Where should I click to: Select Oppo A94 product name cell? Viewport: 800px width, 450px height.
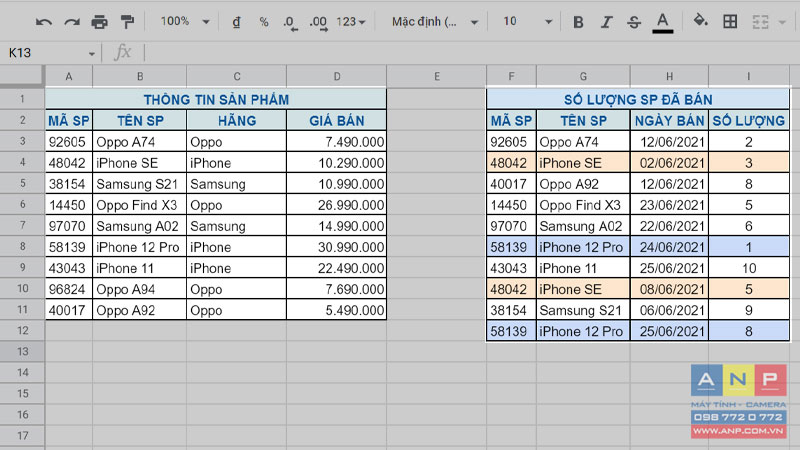coord(140,289)
